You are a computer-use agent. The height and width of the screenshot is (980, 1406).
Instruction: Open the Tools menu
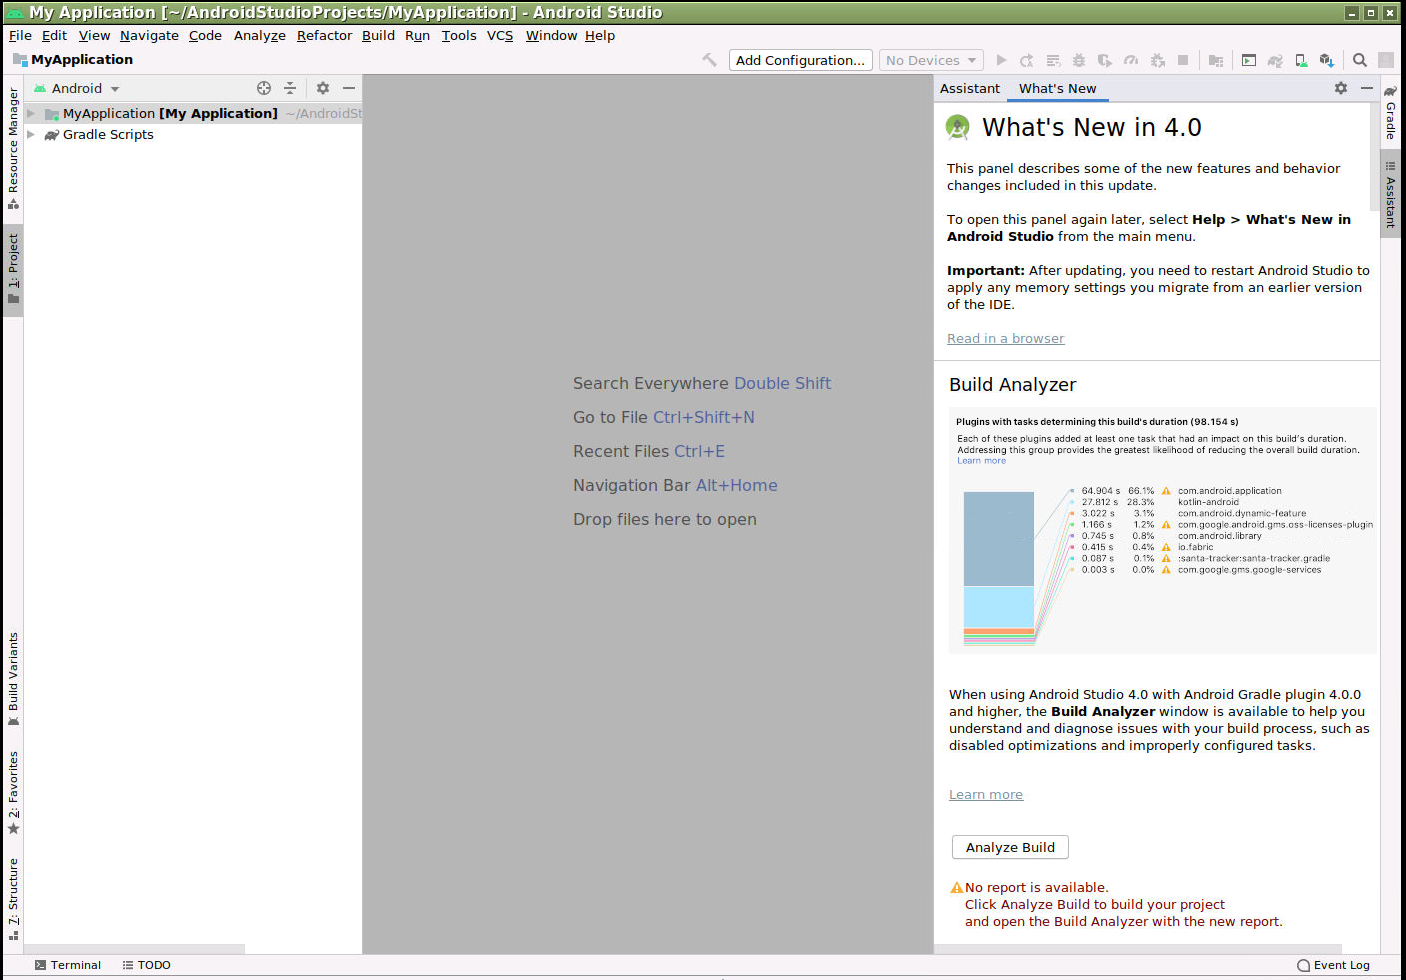459,35
